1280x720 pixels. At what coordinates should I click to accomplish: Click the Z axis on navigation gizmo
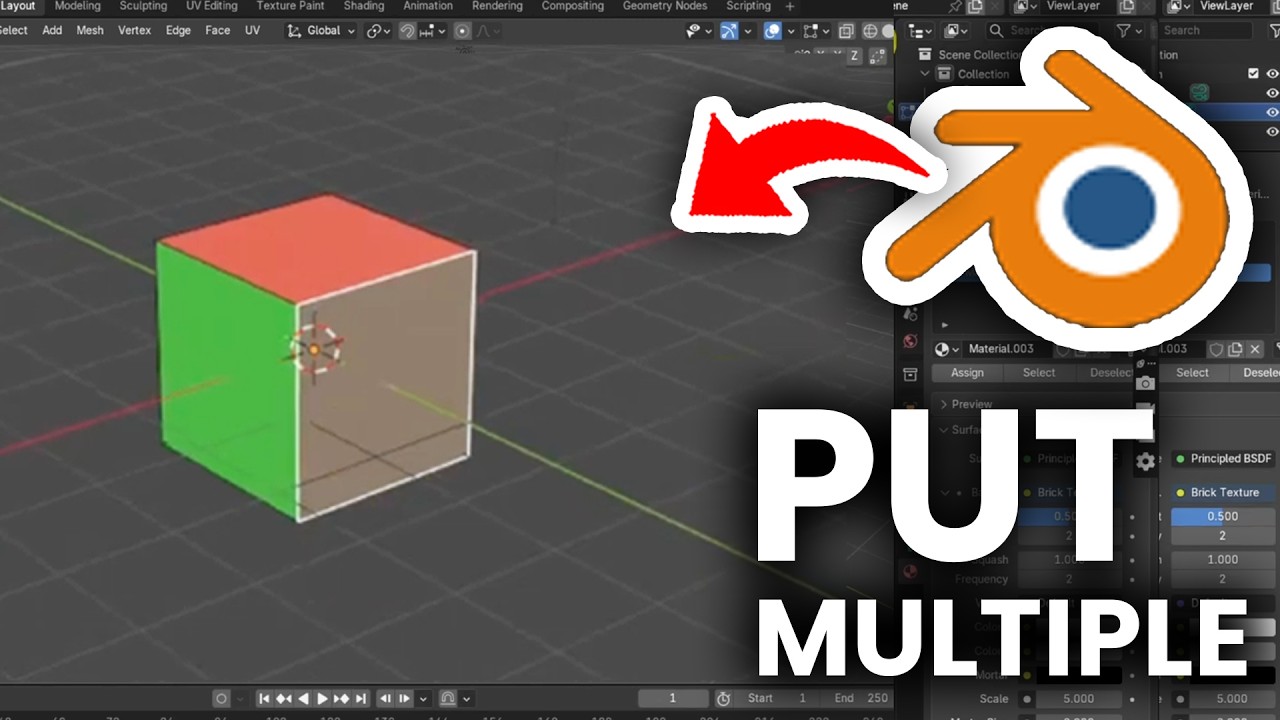(x=855, y=56)
